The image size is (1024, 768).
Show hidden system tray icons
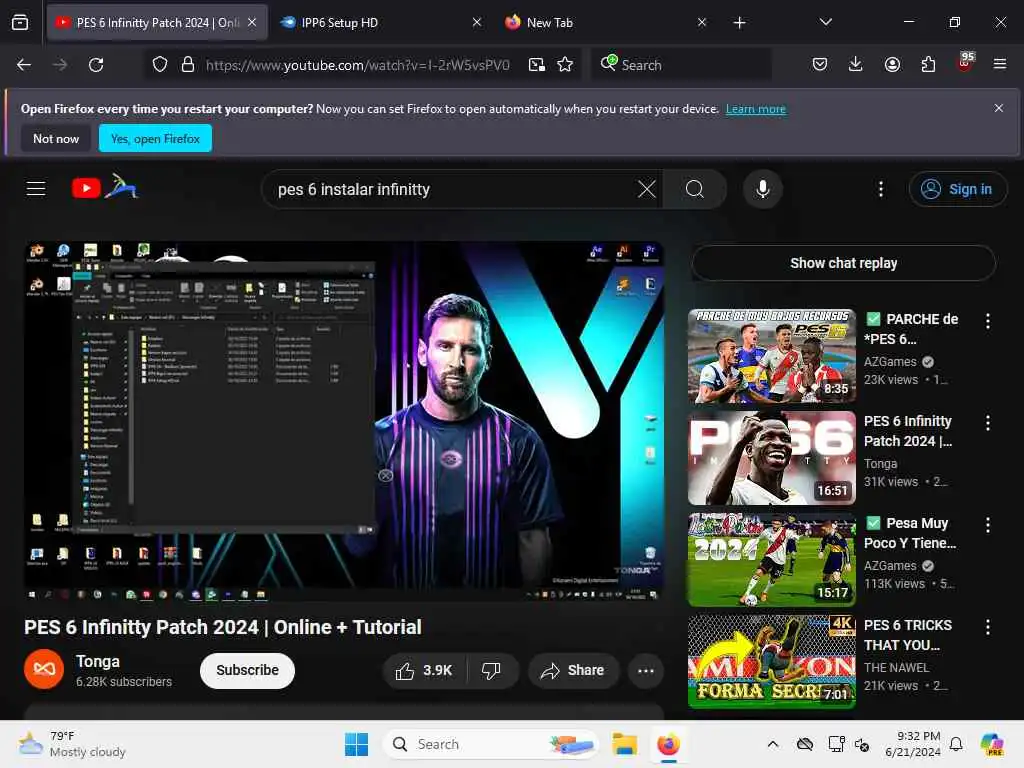coord(773,744)
